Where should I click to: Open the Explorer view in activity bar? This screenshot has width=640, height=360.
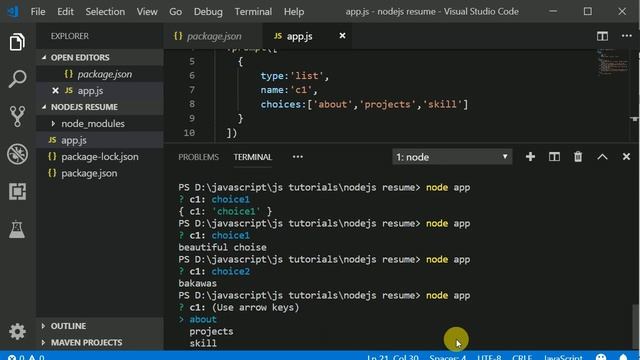click(x=17, y=42)
